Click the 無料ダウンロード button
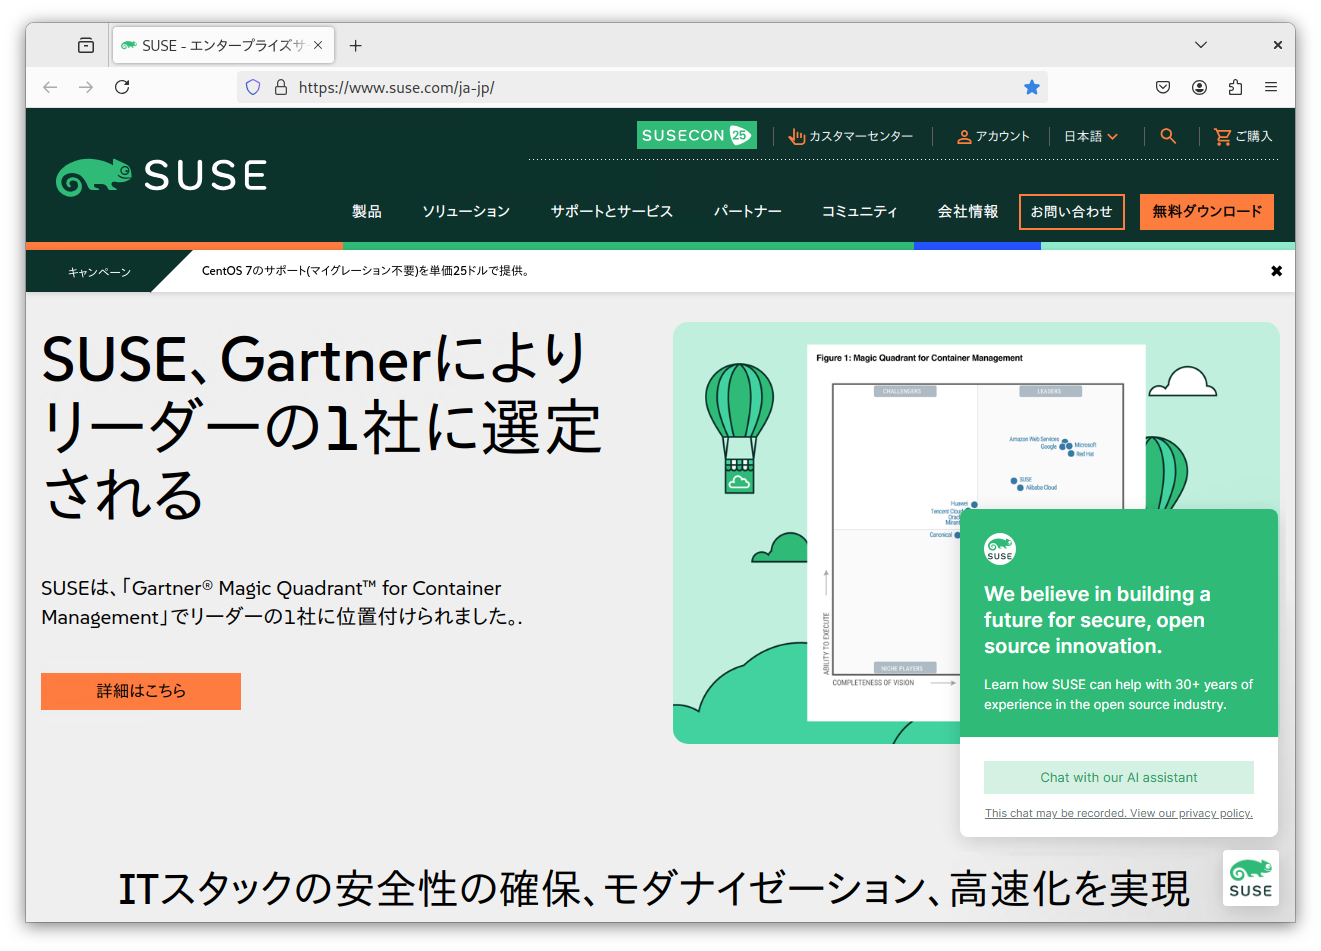The width and height of the screenshot is (1321, 951). coord(1206,211)
